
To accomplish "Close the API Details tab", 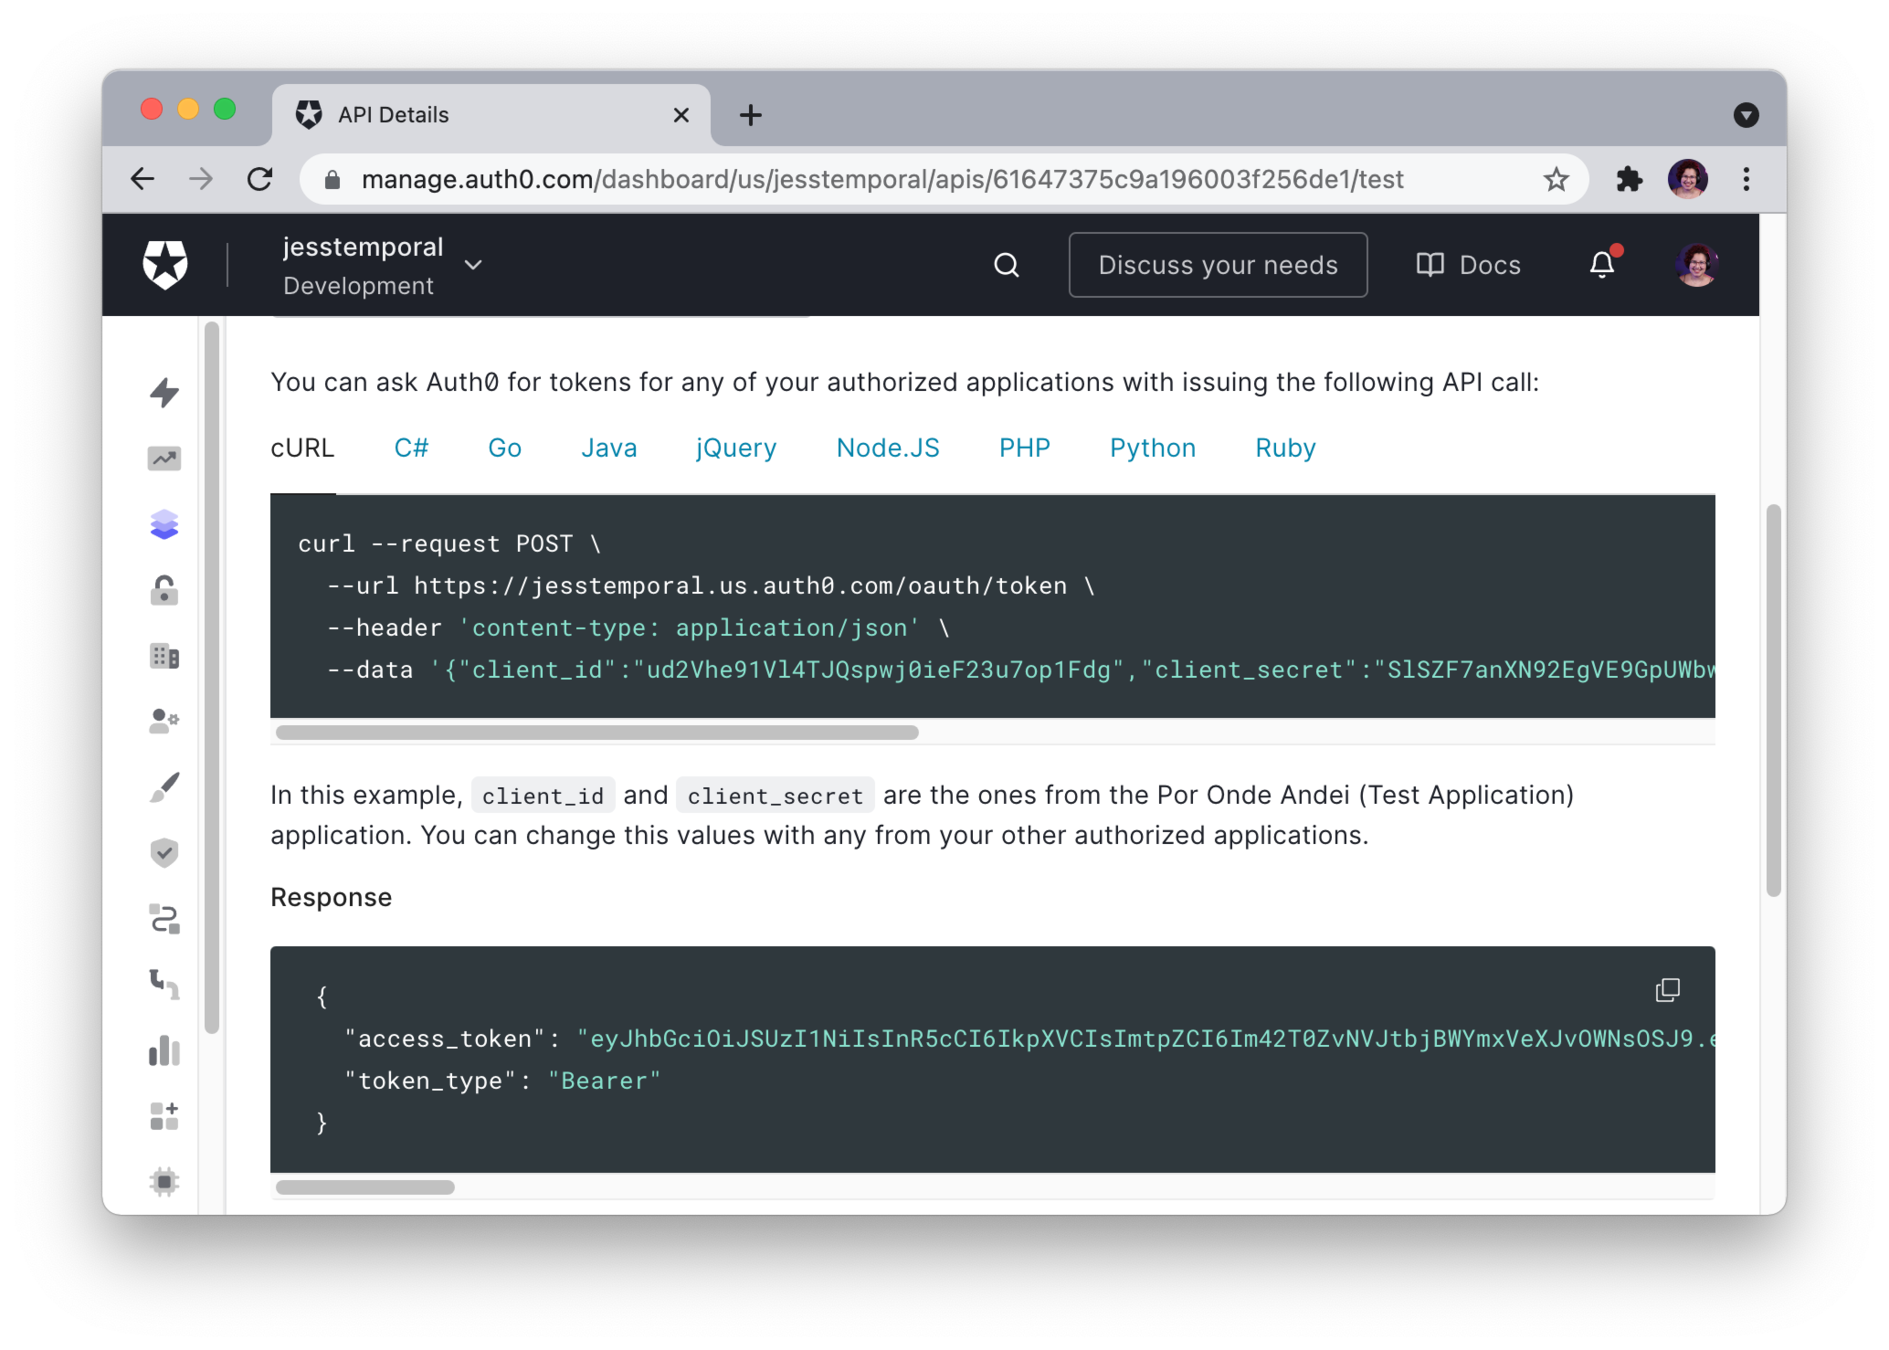I will (681, 115).
